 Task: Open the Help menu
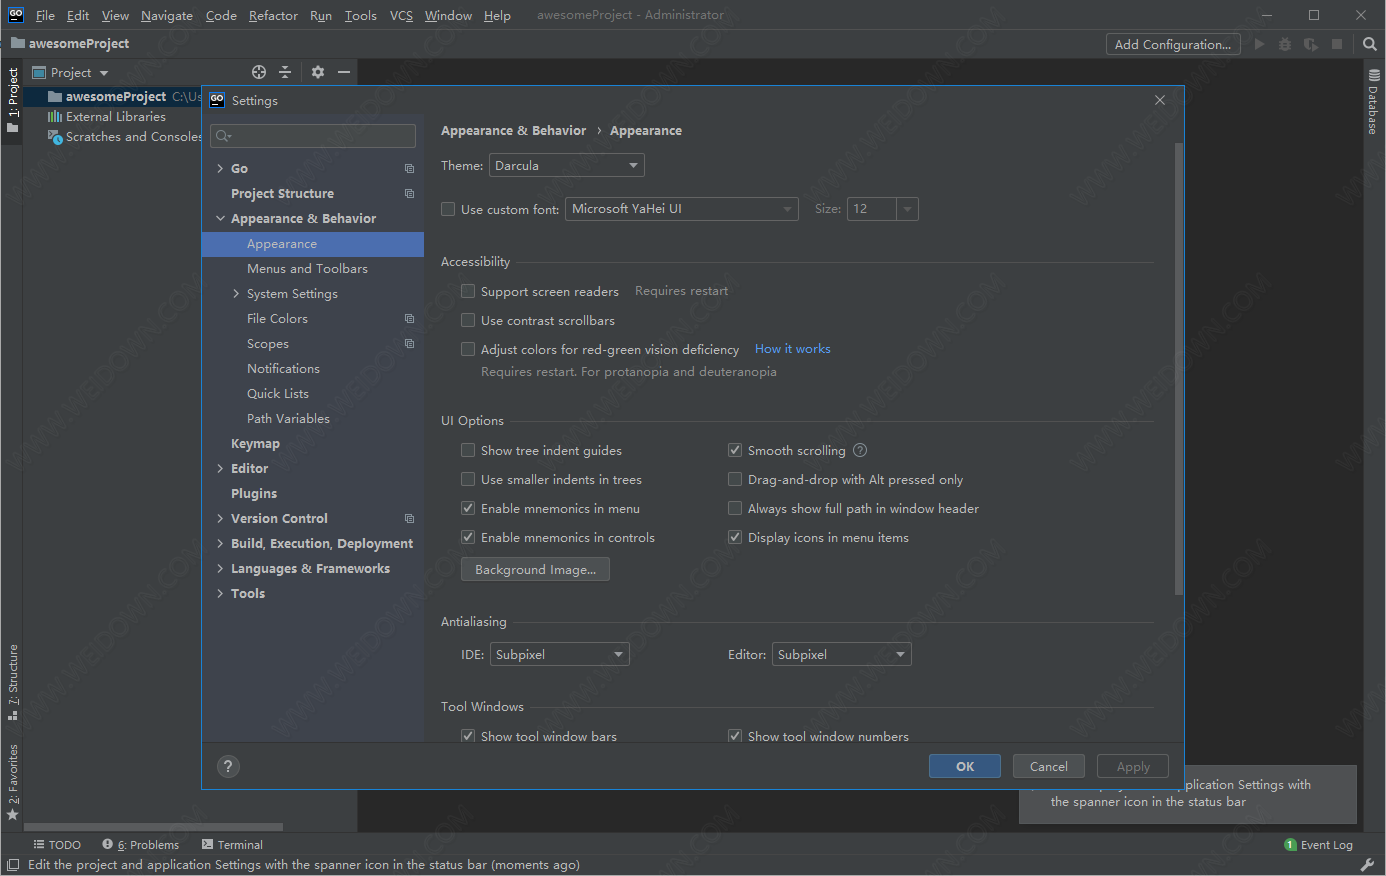click(x=497, y=15)
